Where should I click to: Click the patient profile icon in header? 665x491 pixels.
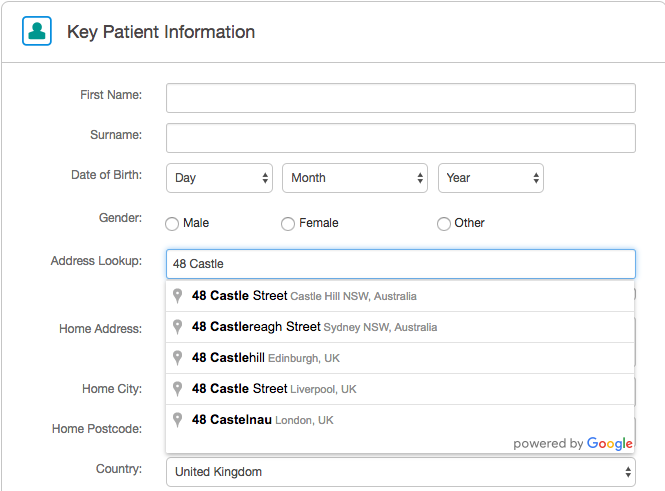click(37, 31)
